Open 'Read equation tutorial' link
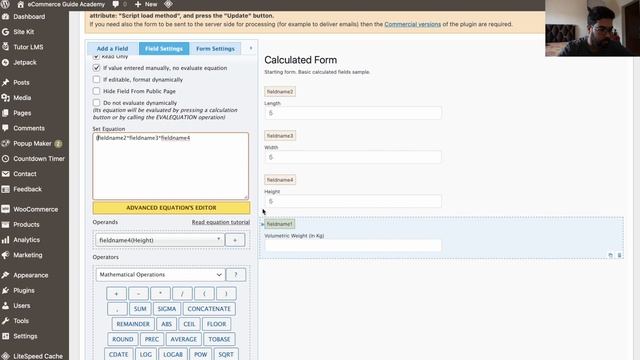640x360 pixels. point(221,222)
